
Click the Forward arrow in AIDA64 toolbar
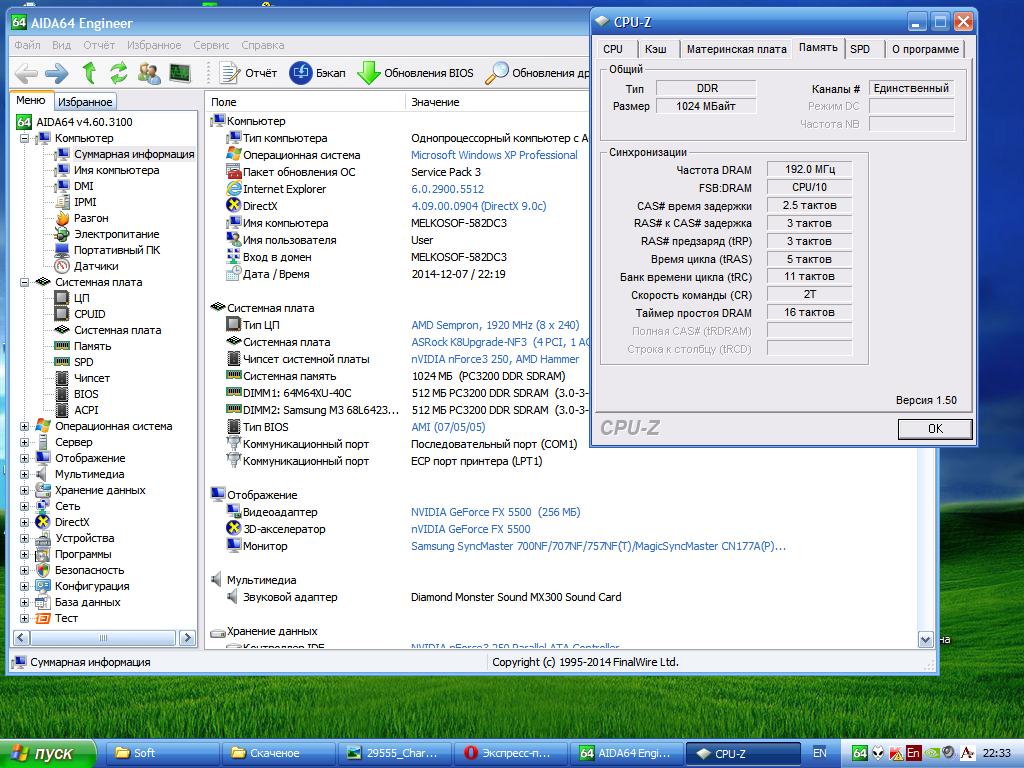point(57,72)
